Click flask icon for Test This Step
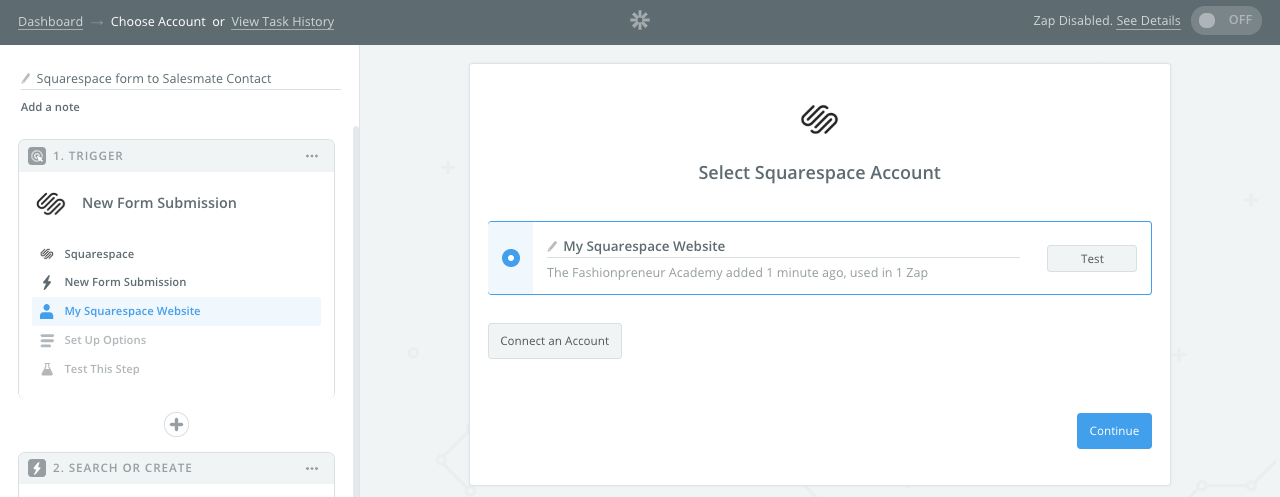1280x497 pixels. [x=47, y=369]
